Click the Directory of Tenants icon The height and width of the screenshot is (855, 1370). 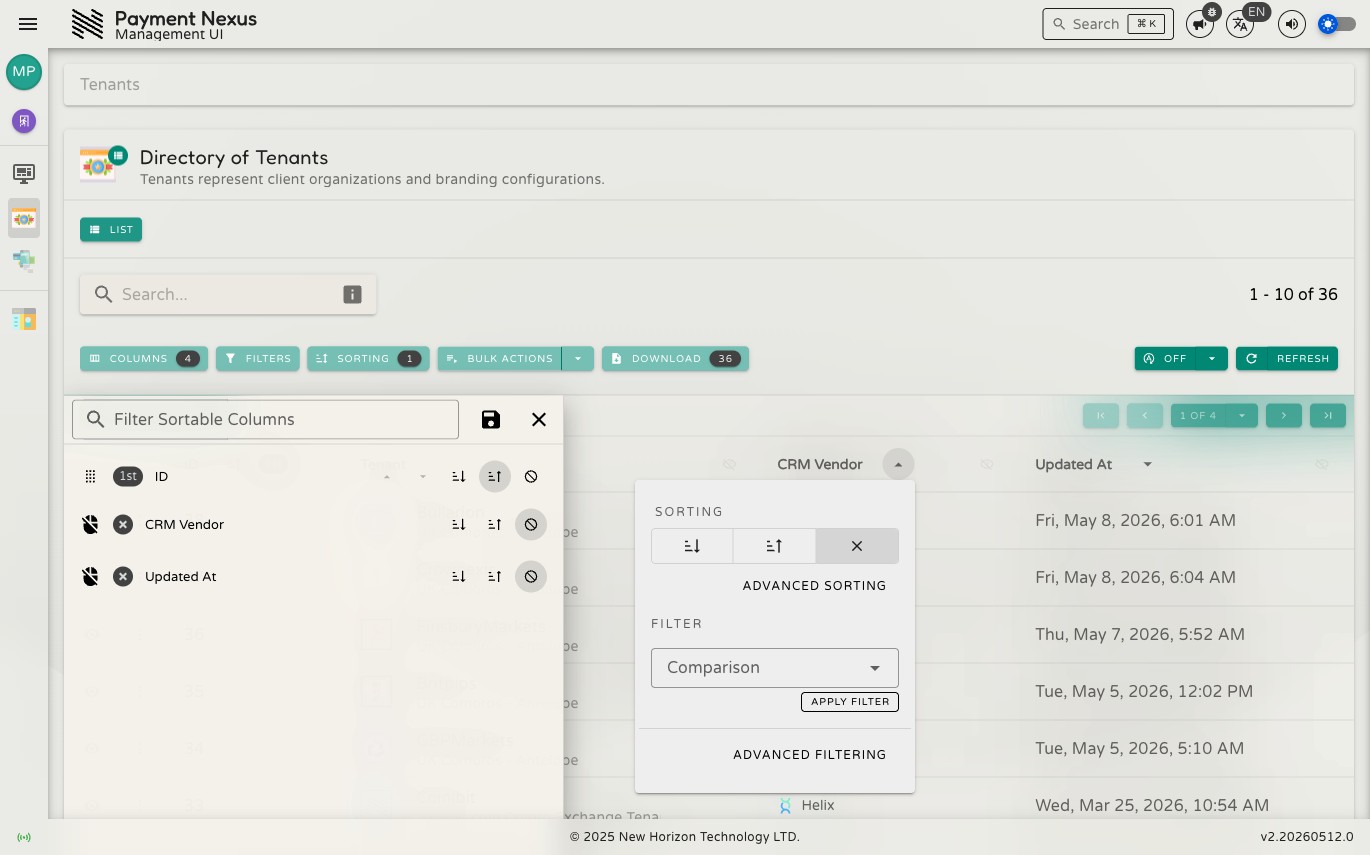[x=103, y=165]
